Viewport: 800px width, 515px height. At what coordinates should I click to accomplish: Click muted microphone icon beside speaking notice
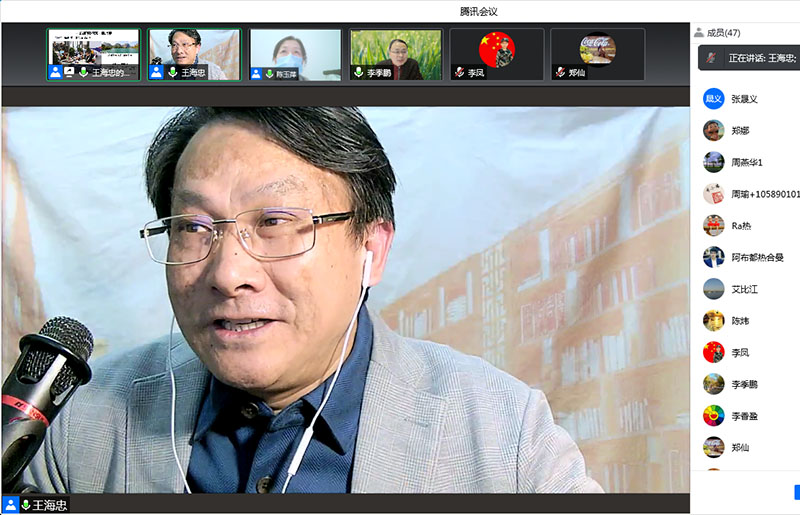click(x=711, y=58)
